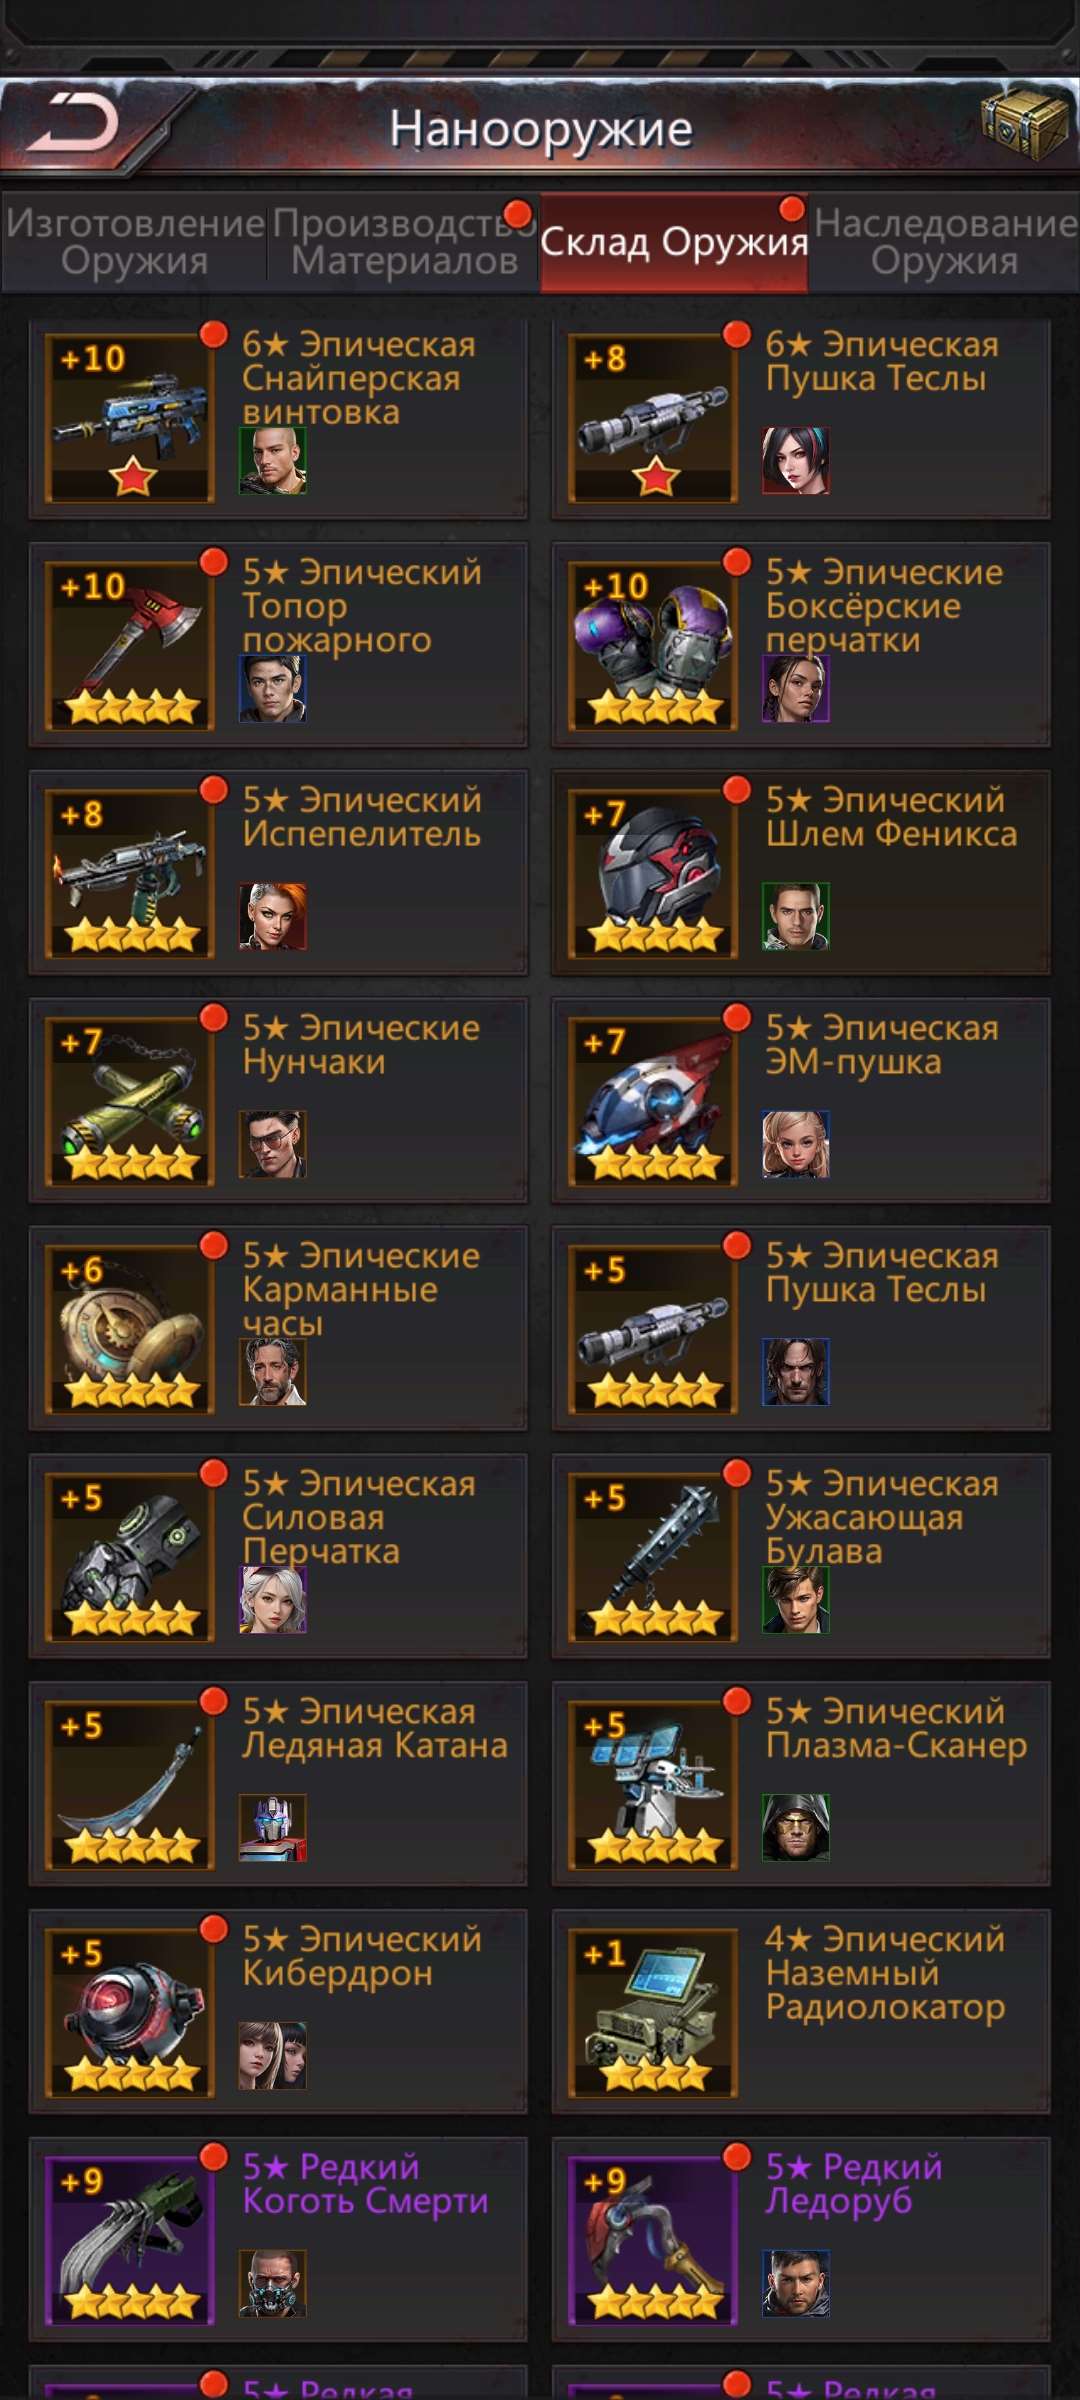1080x2400 pixels.
Task: Switch to Производство Материалов tab
Action: coord(404,242)
